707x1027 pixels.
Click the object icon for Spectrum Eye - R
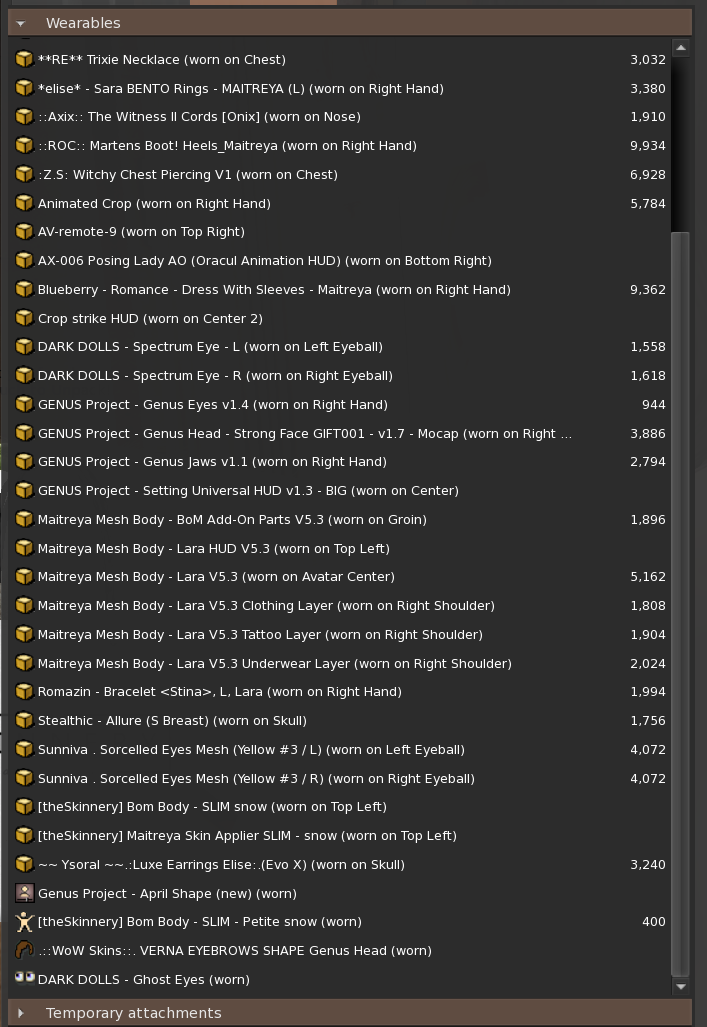24,375
